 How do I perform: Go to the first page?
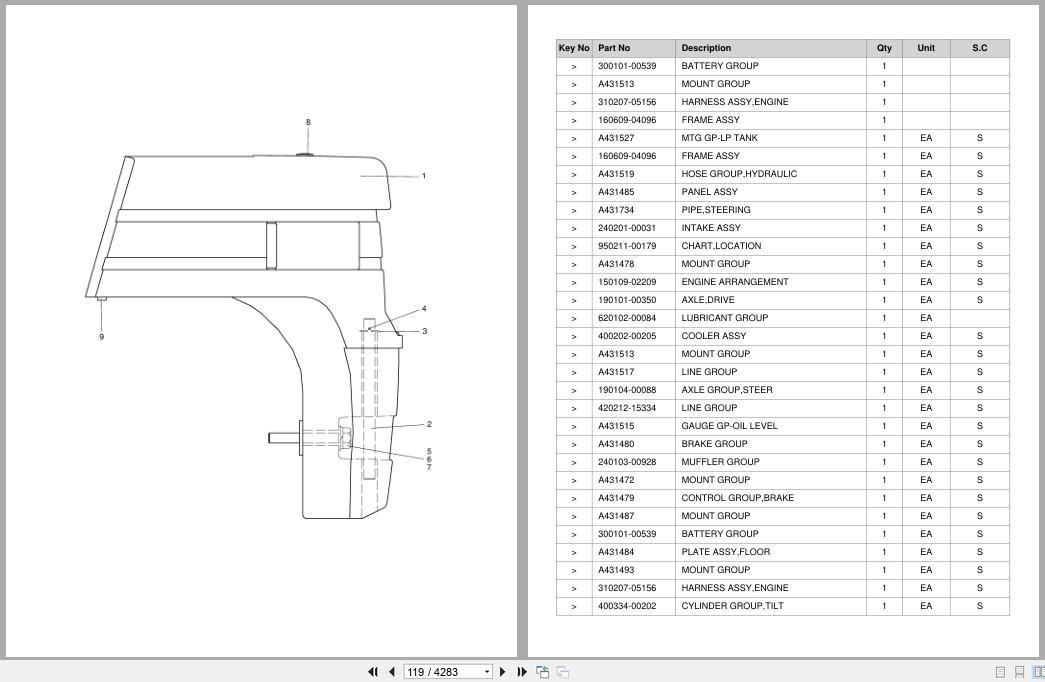pyautogui.click(x=373, y=671)
